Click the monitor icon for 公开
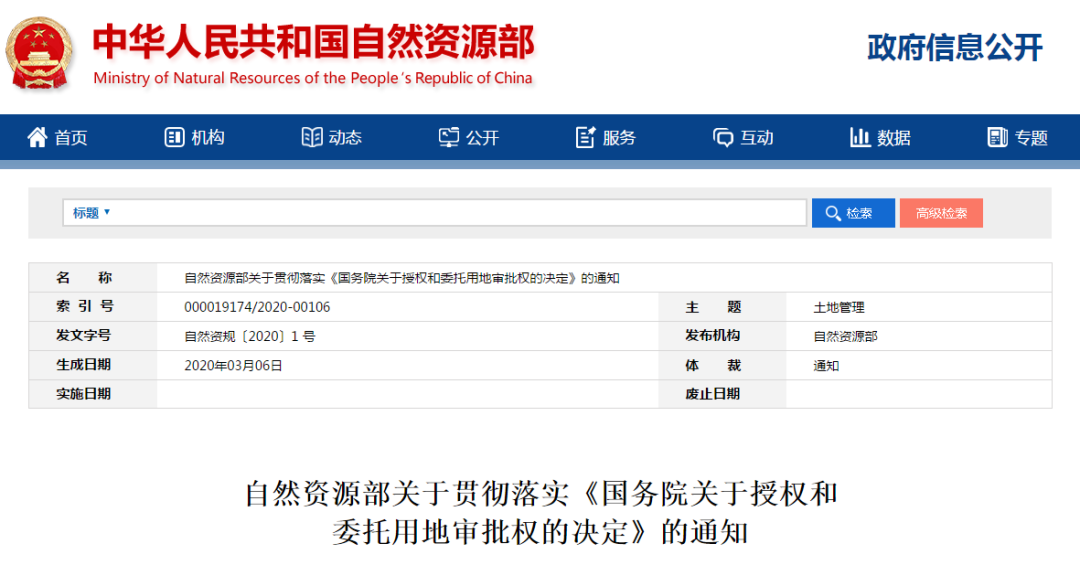Viewport: 1080px width, 565px height. pyautogui.click(x=448, y=137)
